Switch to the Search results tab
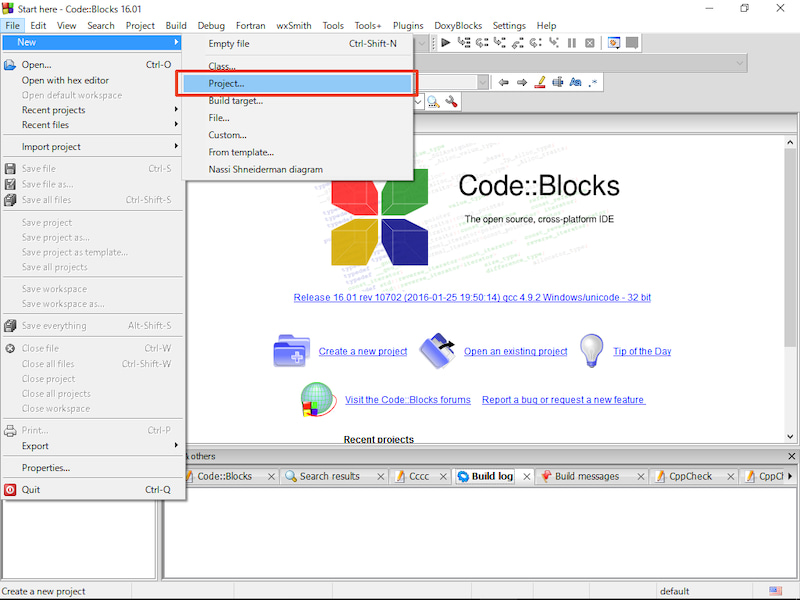The image size is (800, 600). (x=330, y=476)
